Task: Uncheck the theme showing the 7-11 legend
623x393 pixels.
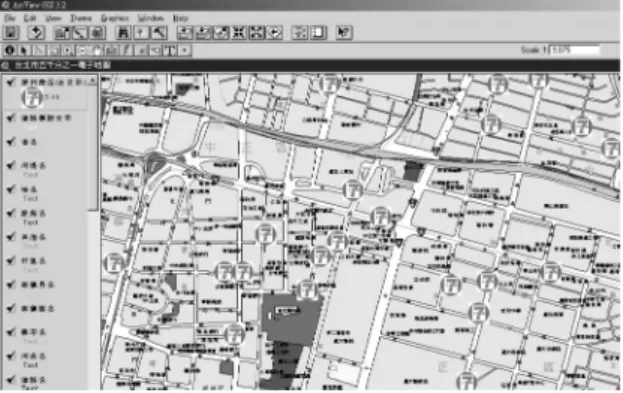Action: (x=11, y=82)
